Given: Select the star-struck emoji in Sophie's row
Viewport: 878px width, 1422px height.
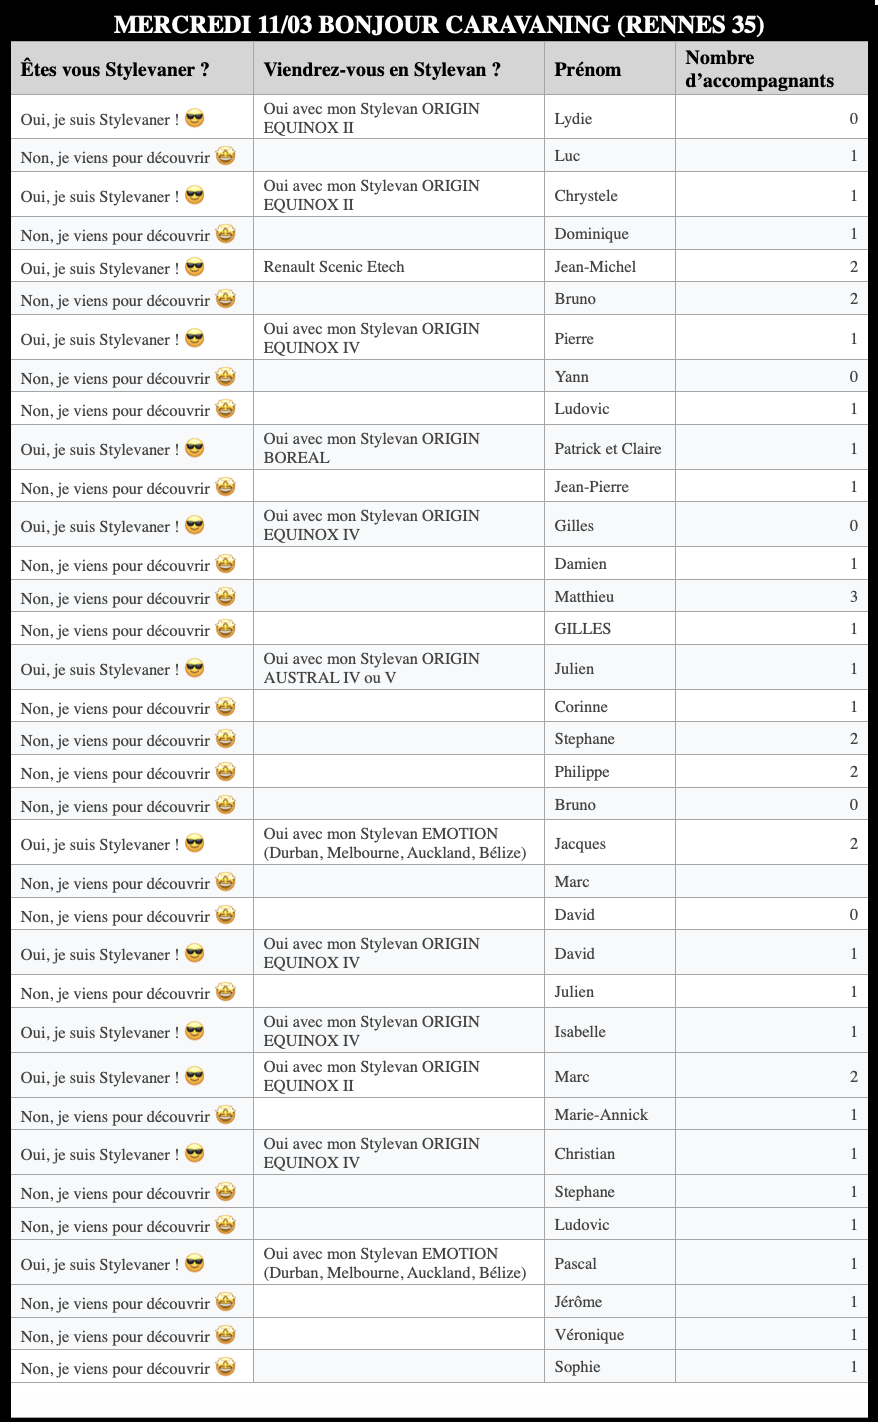Looking at the screenshot, I should (226, 1367).
